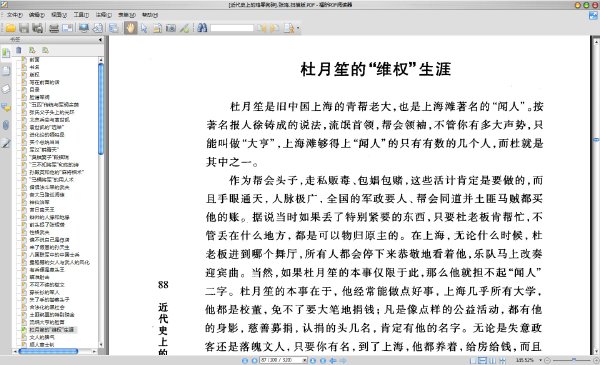Select the 版权 bookmark

[34, 75]
